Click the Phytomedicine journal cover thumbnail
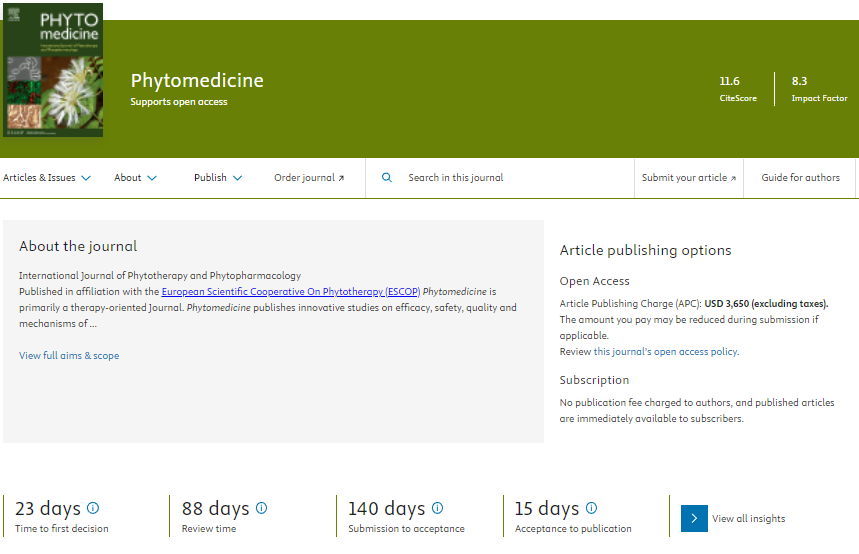Viewport: 859px width, 554px height. point(53,70)
